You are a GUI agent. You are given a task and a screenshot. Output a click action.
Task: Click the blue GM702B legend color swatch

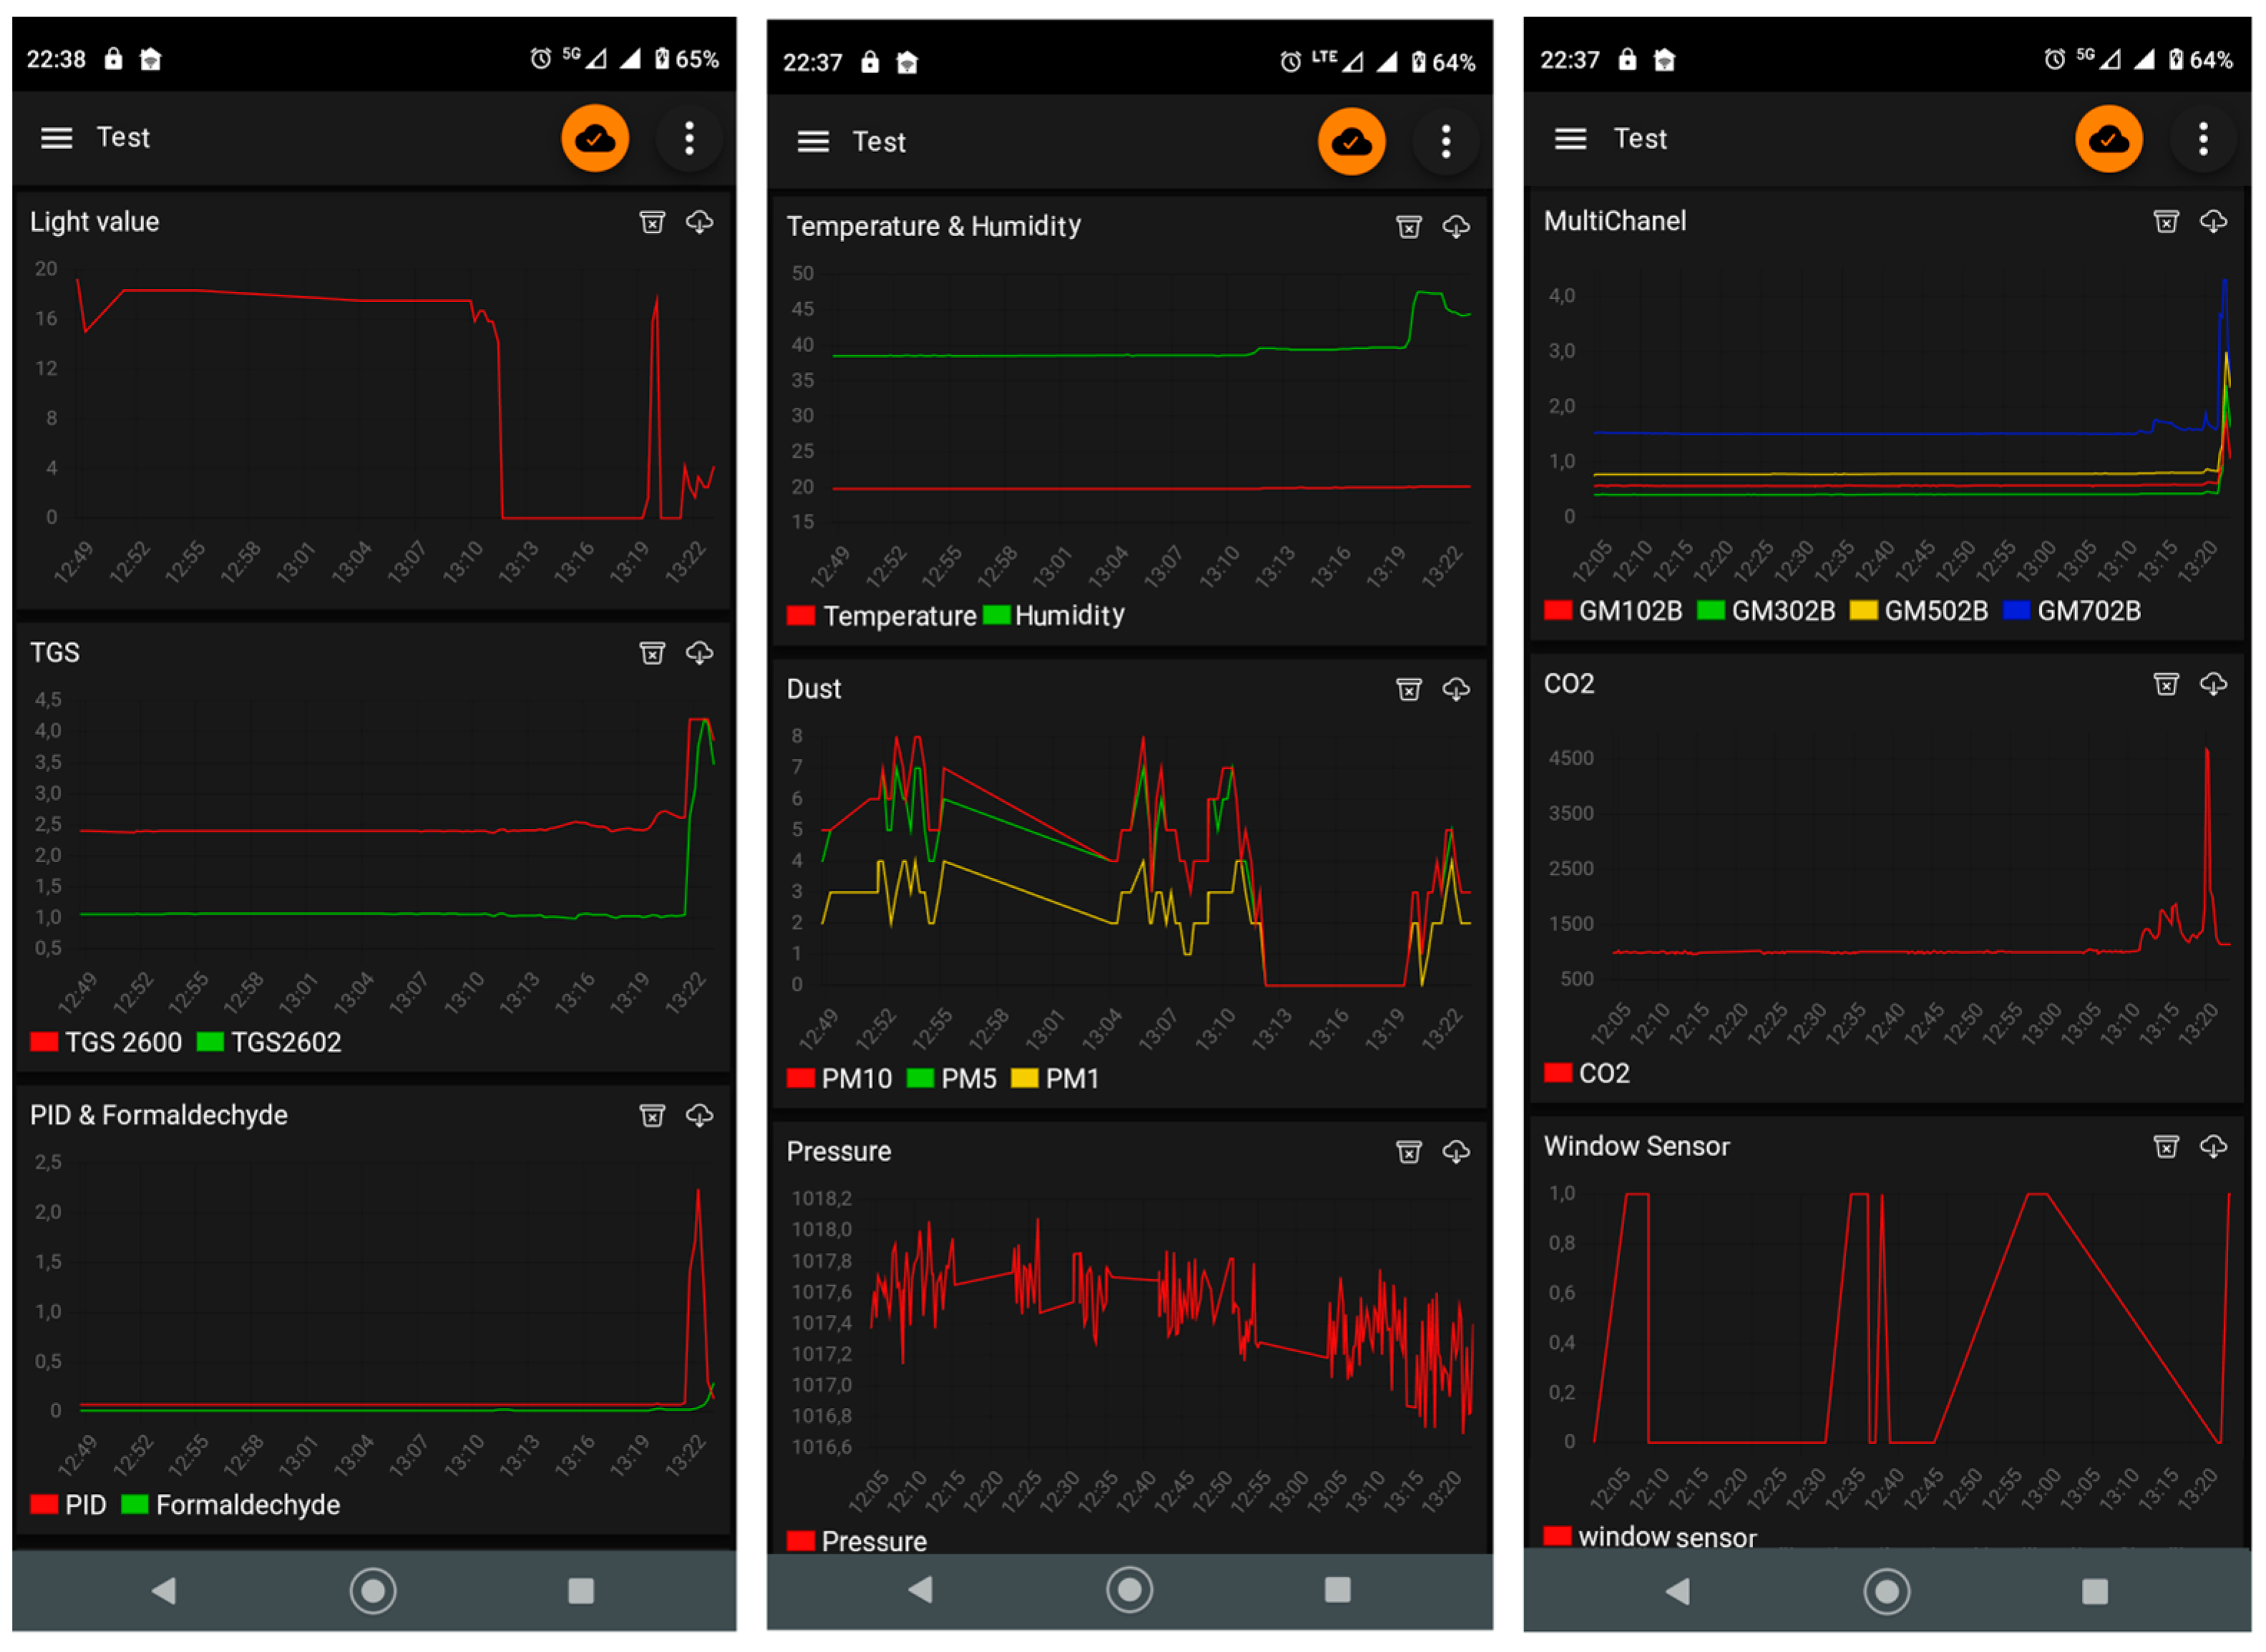pyautogui.click(x=2016, y=611)
